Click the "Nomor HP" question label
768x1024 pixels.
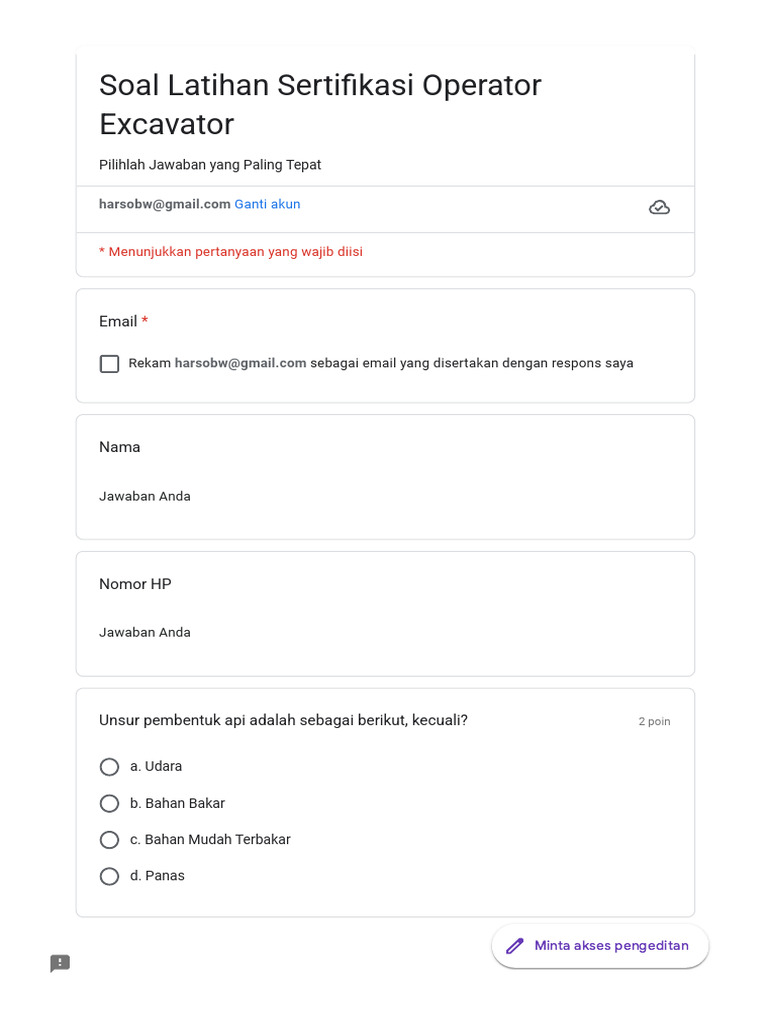(x=135, y=584)
